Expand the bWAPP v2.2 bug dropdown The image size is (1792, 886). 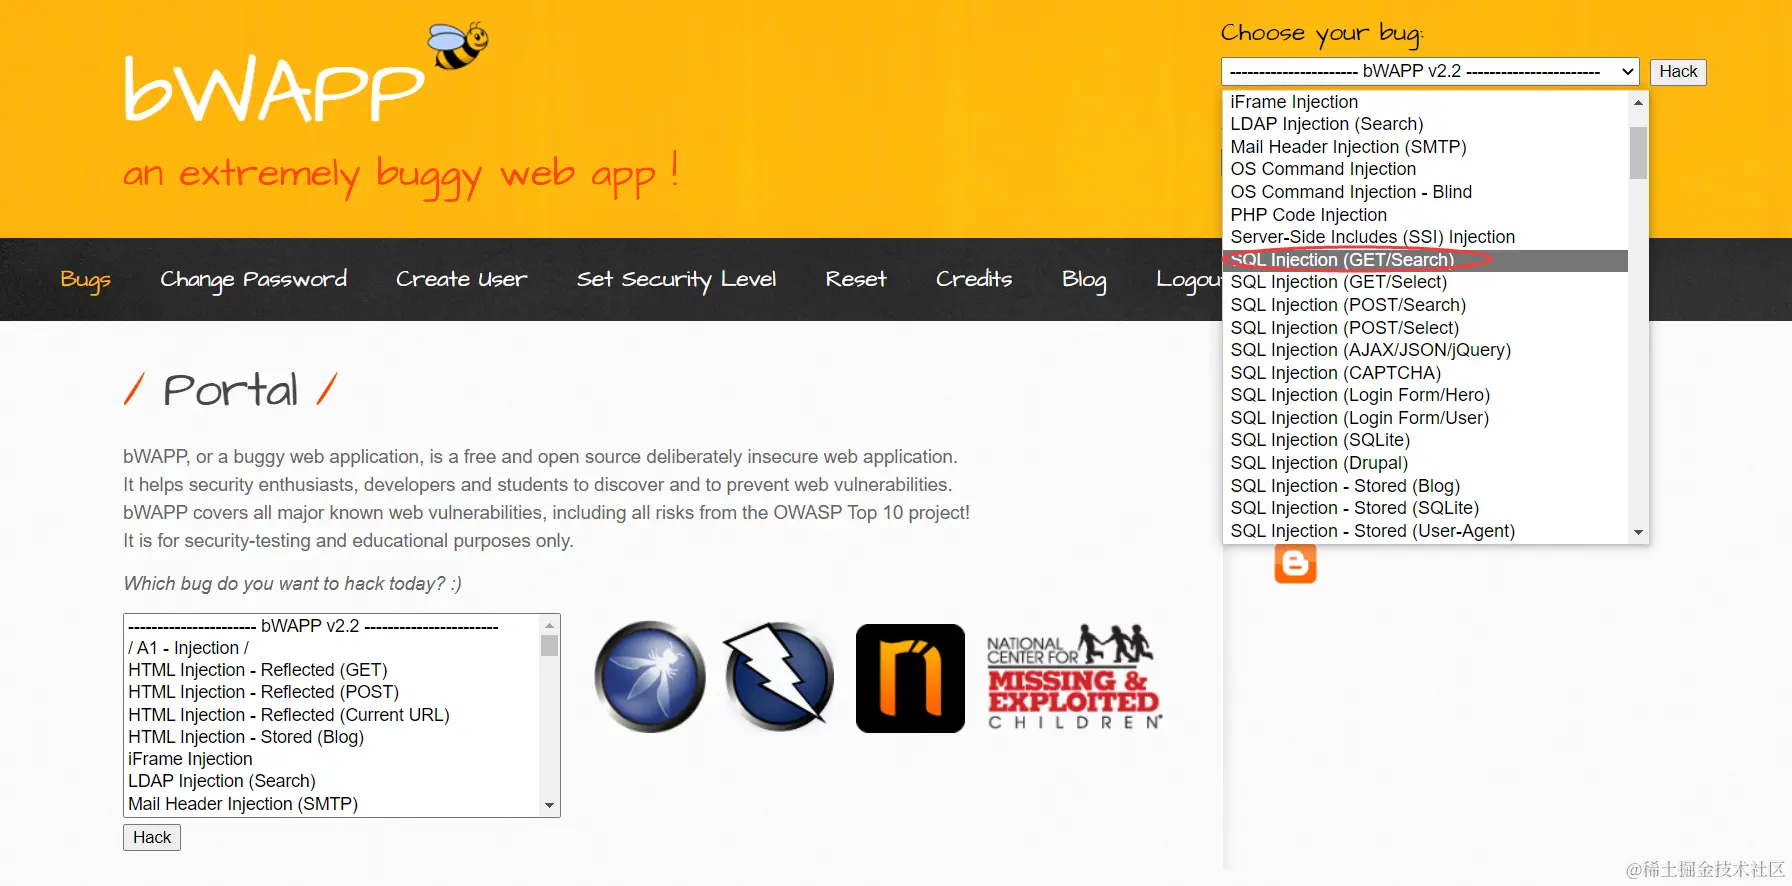click(1430, 71)
